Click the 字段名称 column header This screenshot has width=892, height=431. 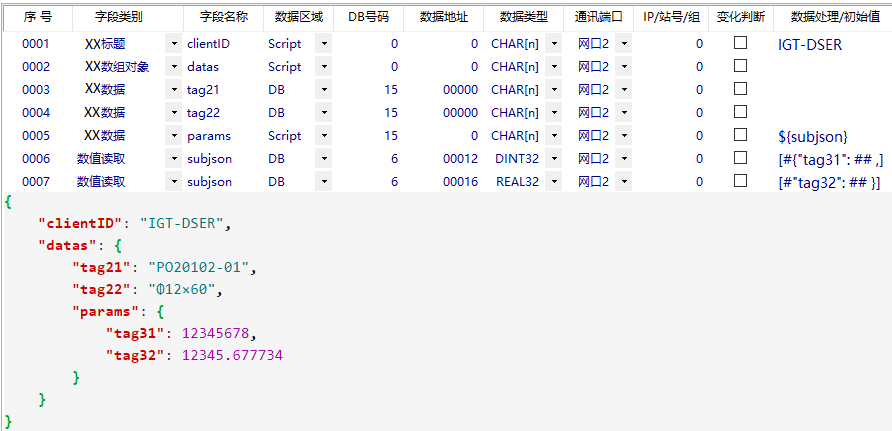(223, 17)
